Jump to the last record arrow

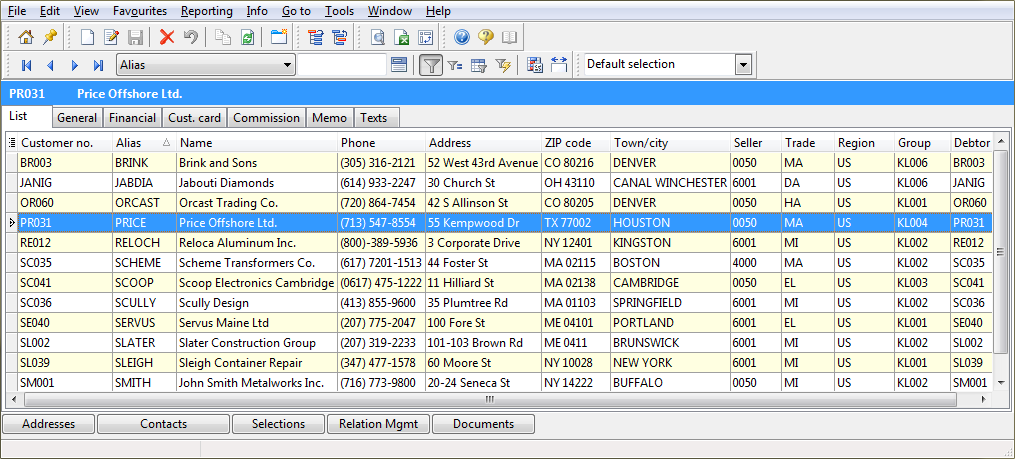(x=98, y=65)
